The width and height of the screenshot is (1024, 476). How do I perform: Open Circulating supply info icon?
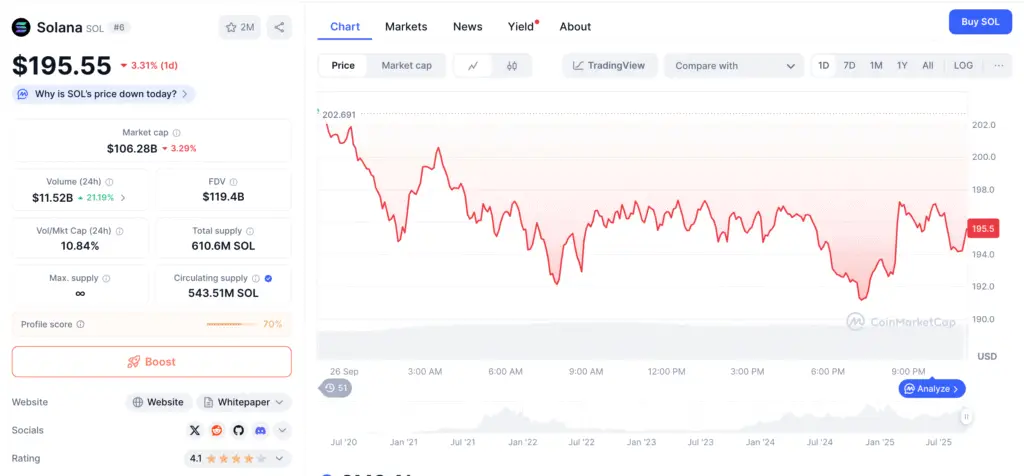coord(256,278)
